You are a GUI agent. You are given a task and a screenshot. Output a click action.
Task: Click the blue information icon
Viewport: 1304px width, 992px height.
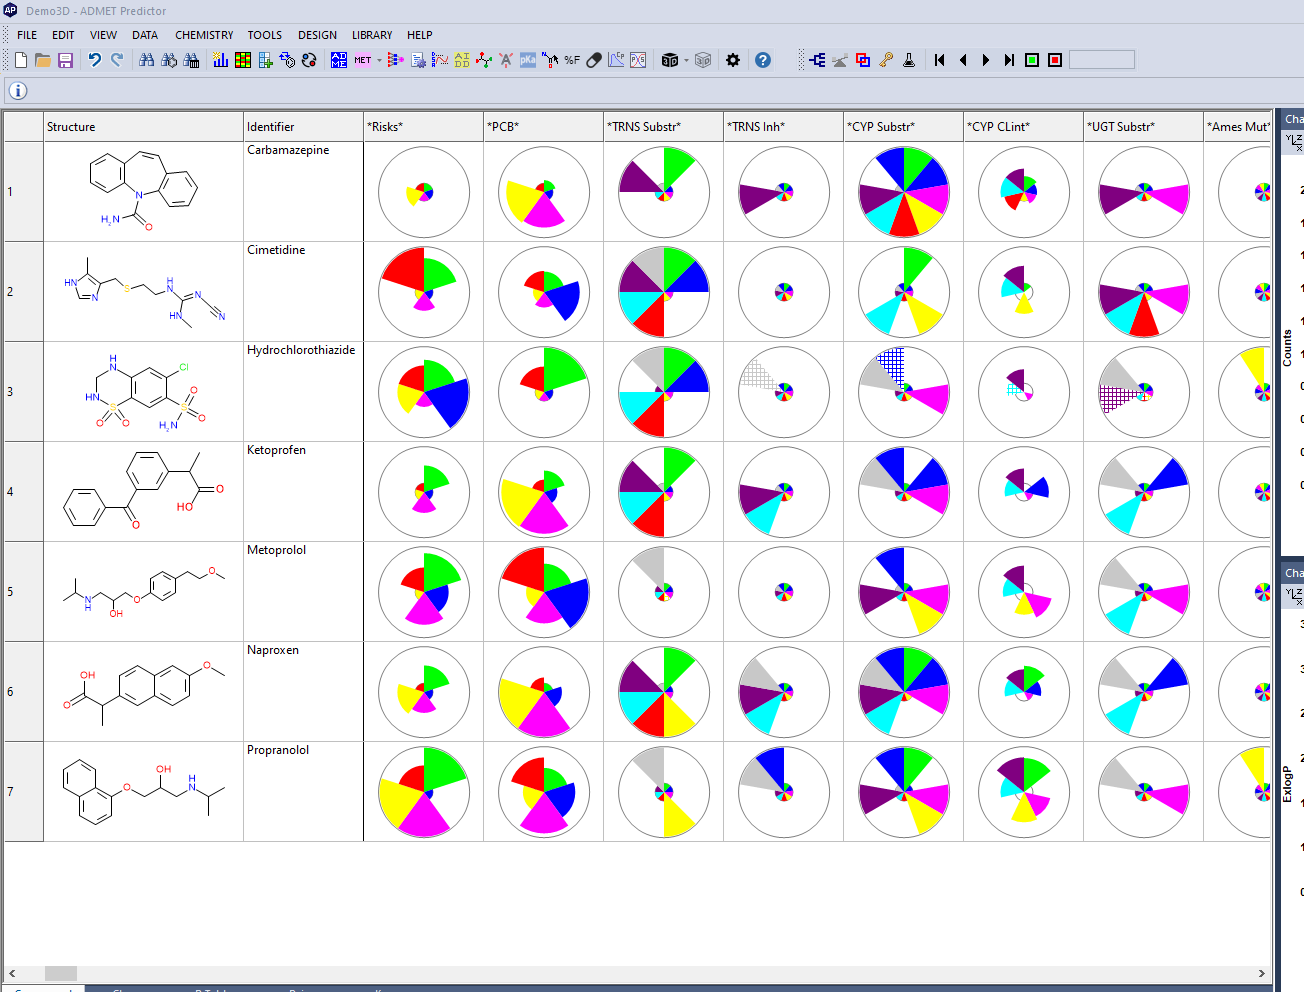pyautogui.click(x=18, y=91)
